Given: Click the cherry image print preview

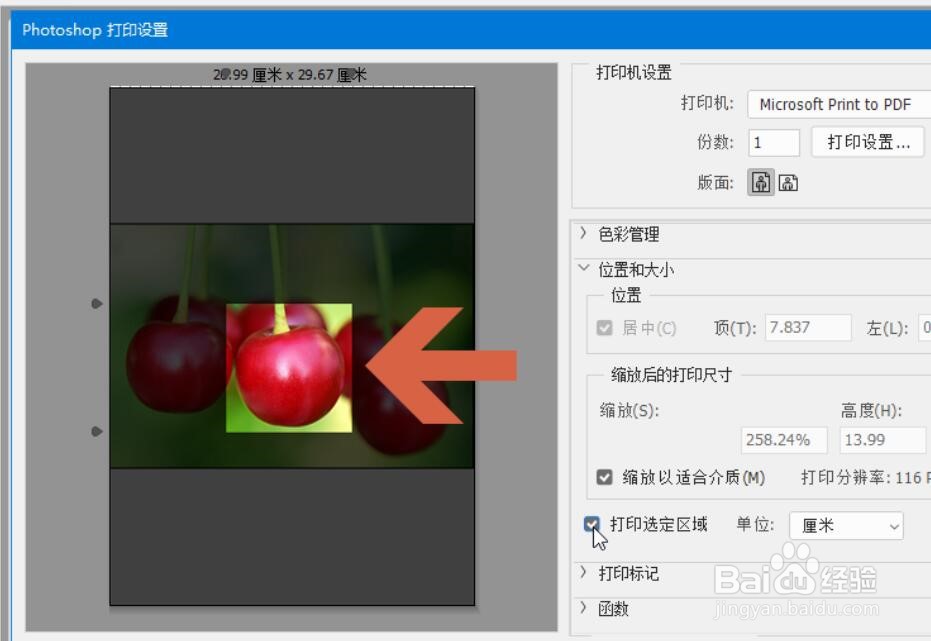Looking at the screenshot, I should click(x=292, y=346).
